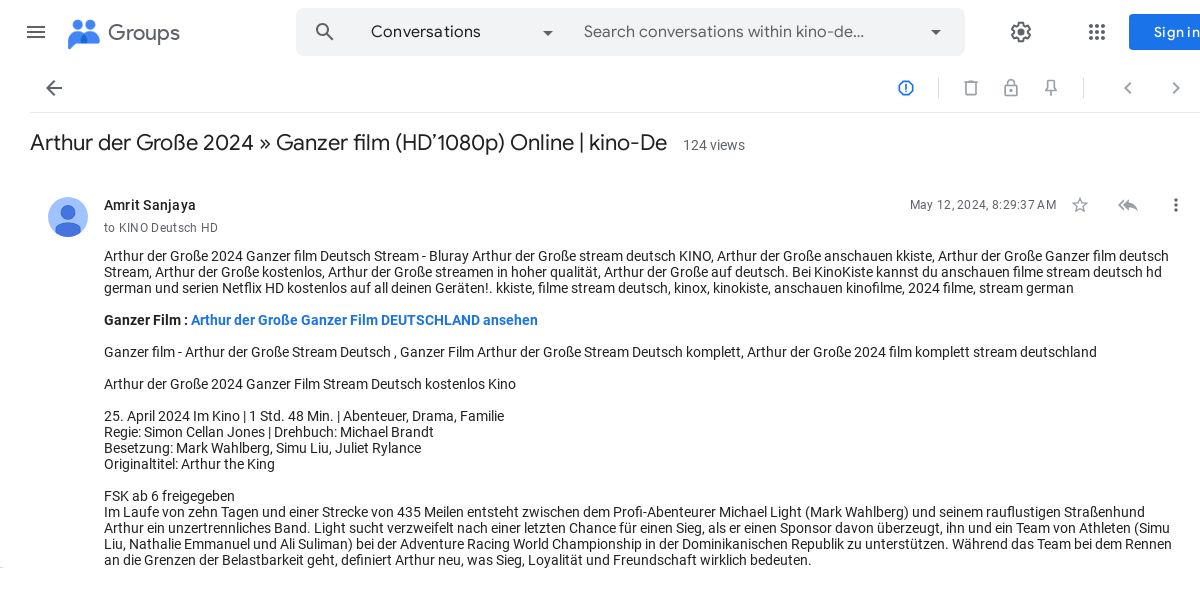Open the main hamburger menu
Screen dimensions: 1200x600
(36, 32)
